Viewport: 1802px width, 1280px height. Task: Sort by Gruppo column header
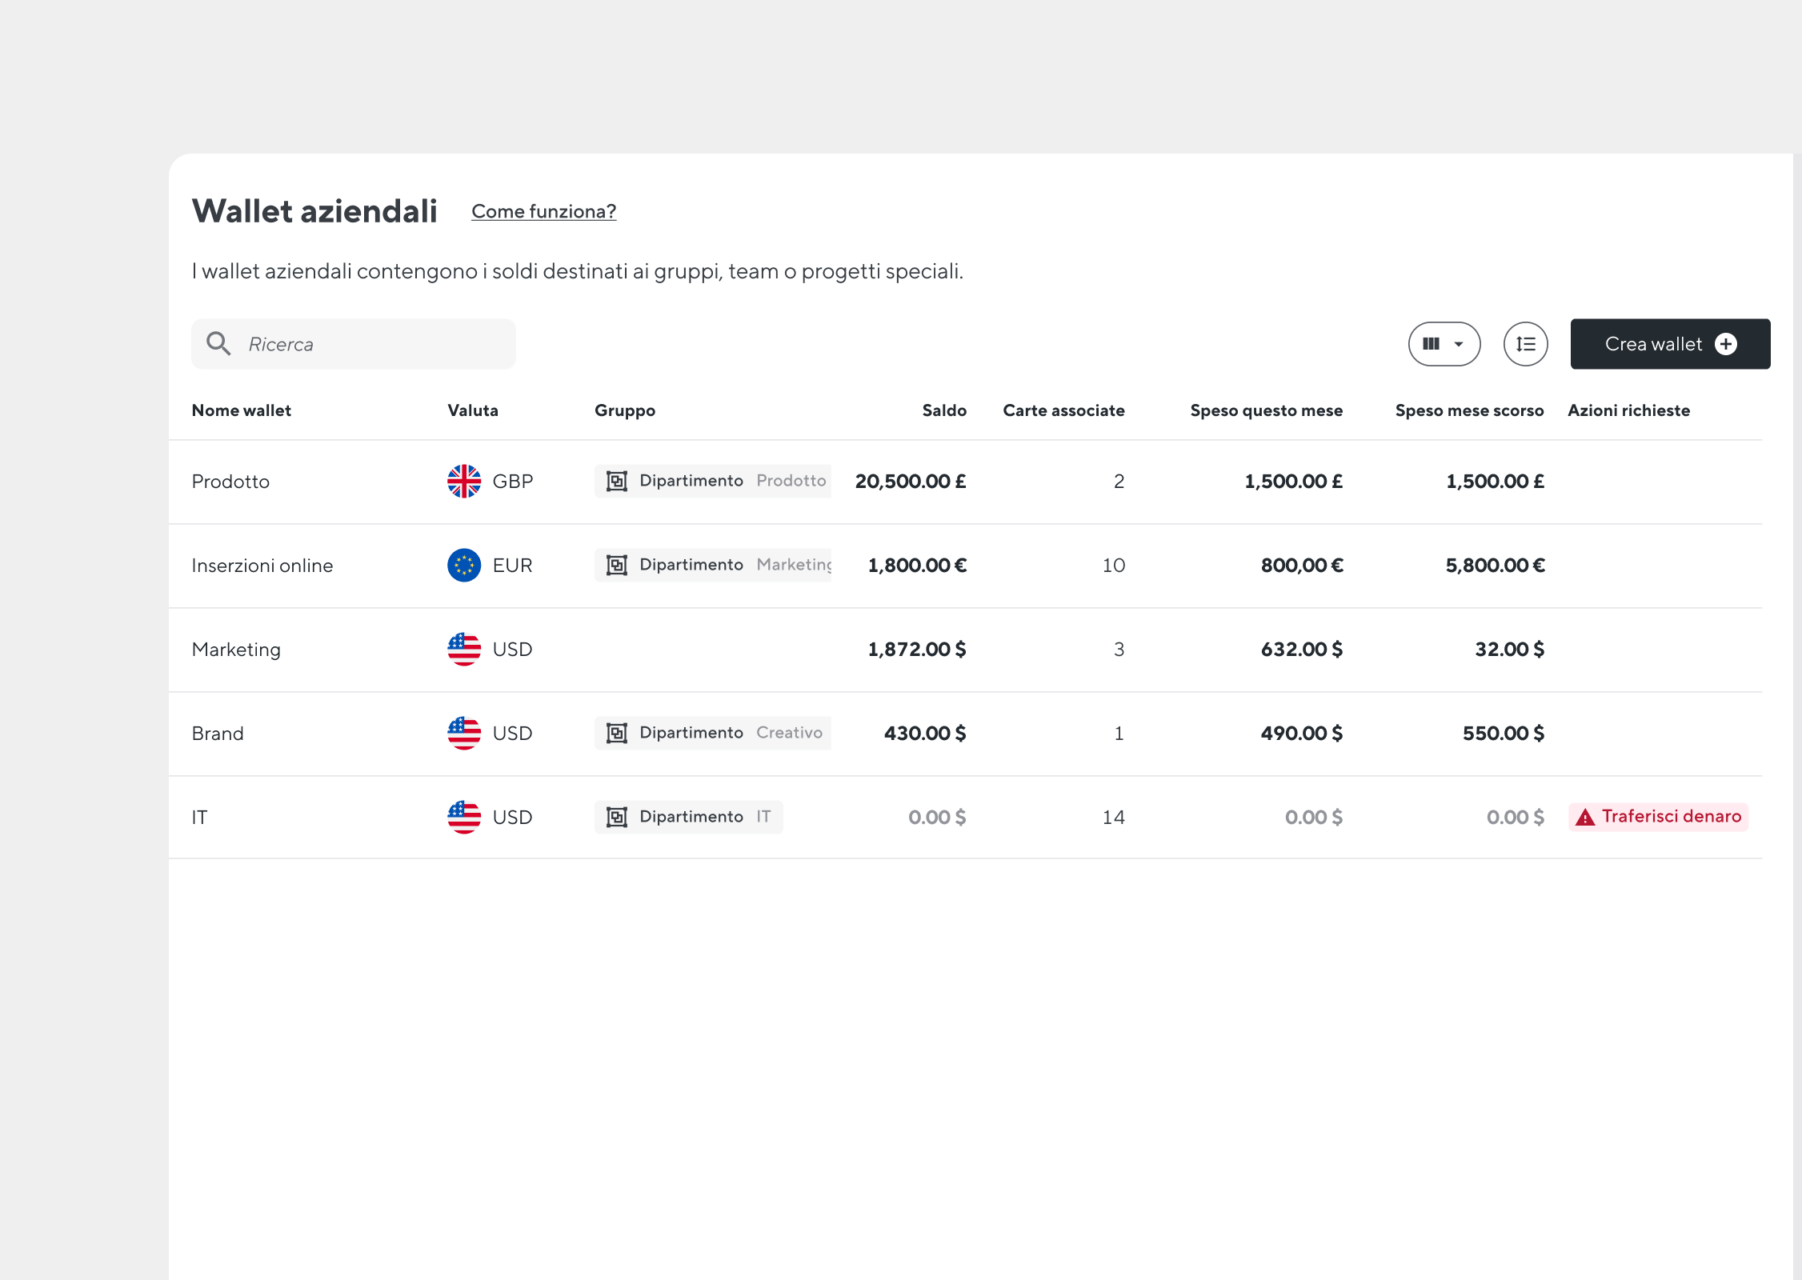tap(625, 410)
